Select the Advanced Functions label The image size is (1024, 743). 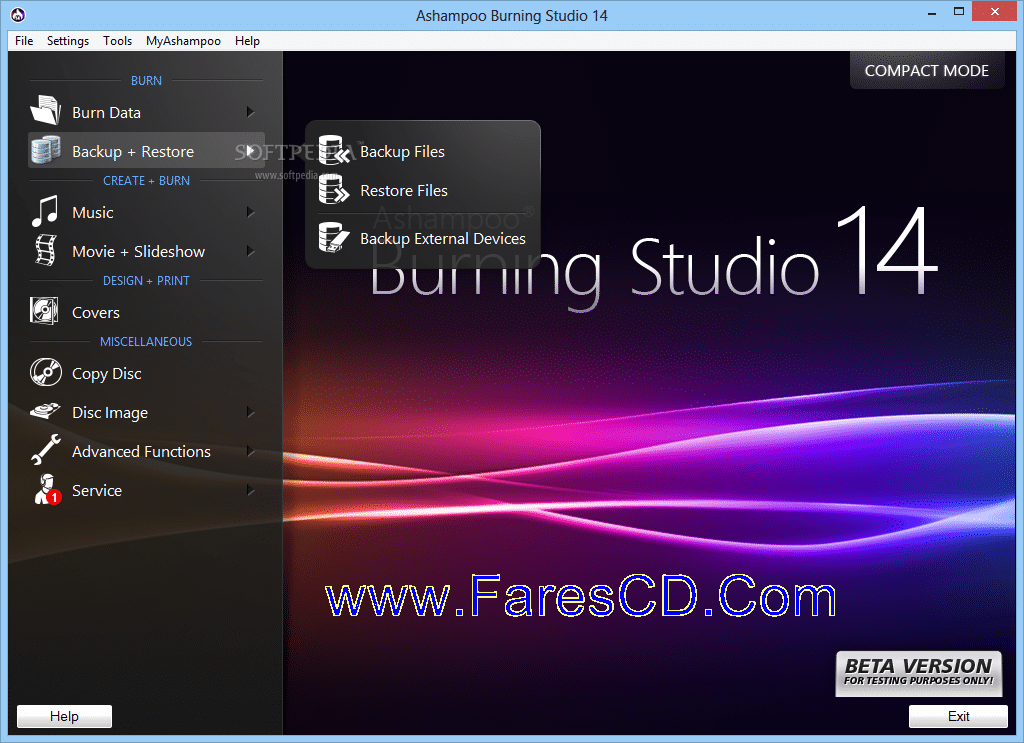click(x=141, y=451)
